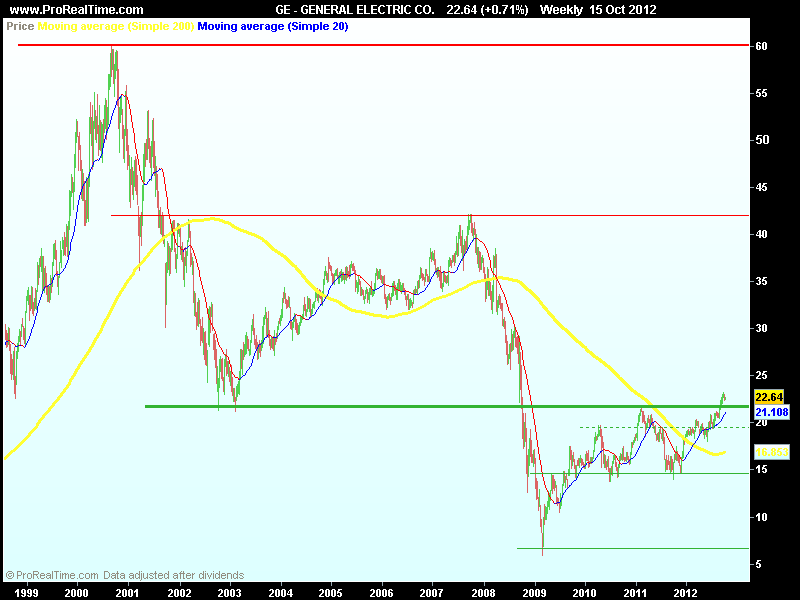Click the 2012 year label on time axis
The image size is (800, 600).
tap(685, 592)
